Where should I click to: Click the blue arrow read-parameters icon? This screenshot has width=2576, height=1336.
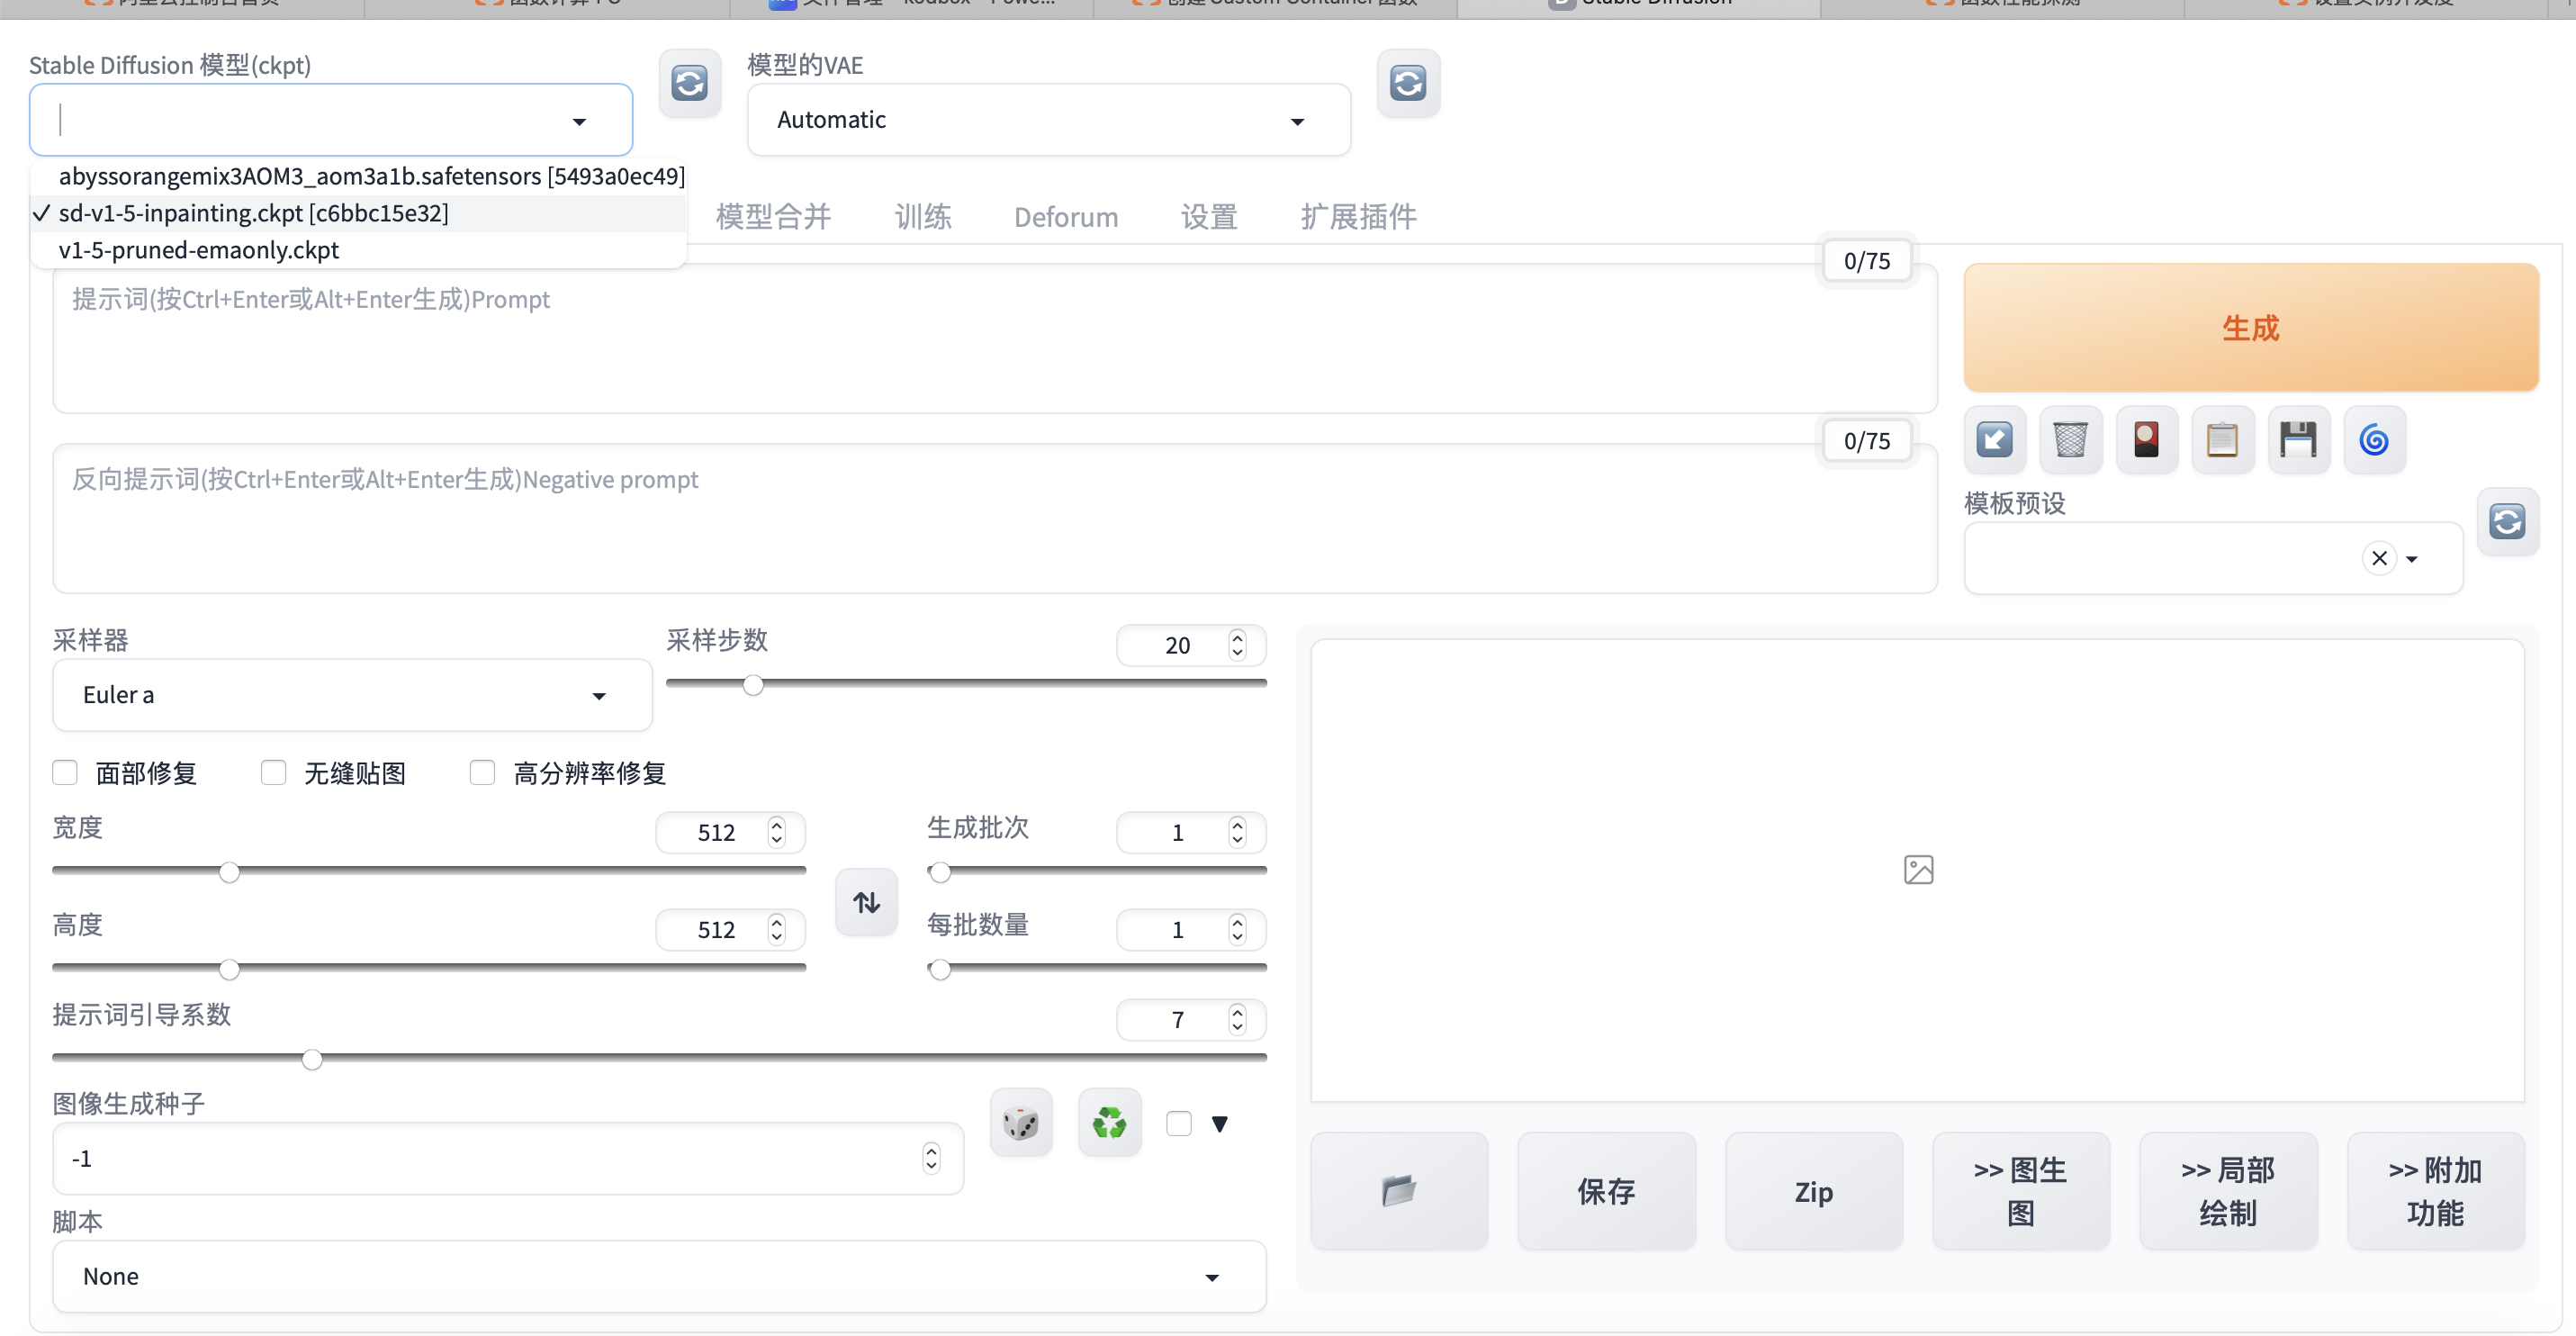pos(1994,440)
